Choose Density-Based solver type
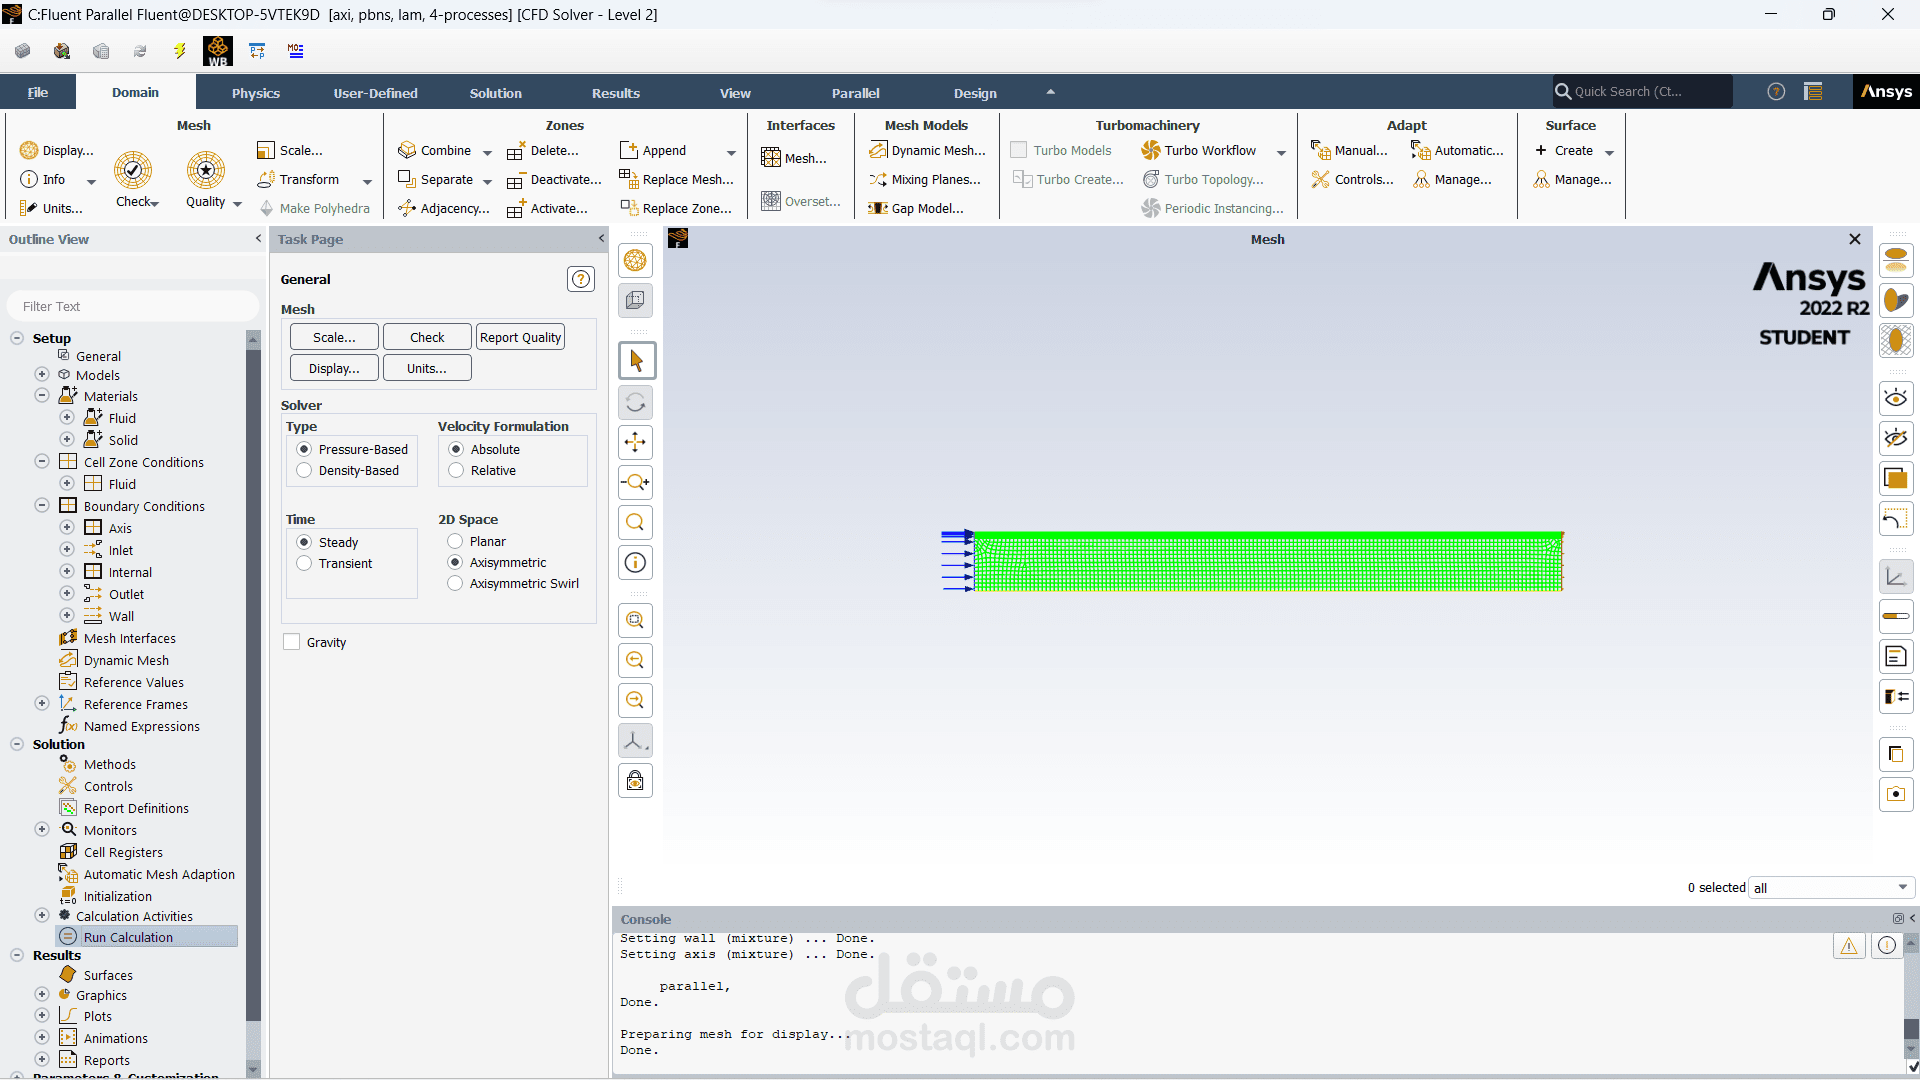This screenshot has width=1920, height=1080. tap(305, 471)
